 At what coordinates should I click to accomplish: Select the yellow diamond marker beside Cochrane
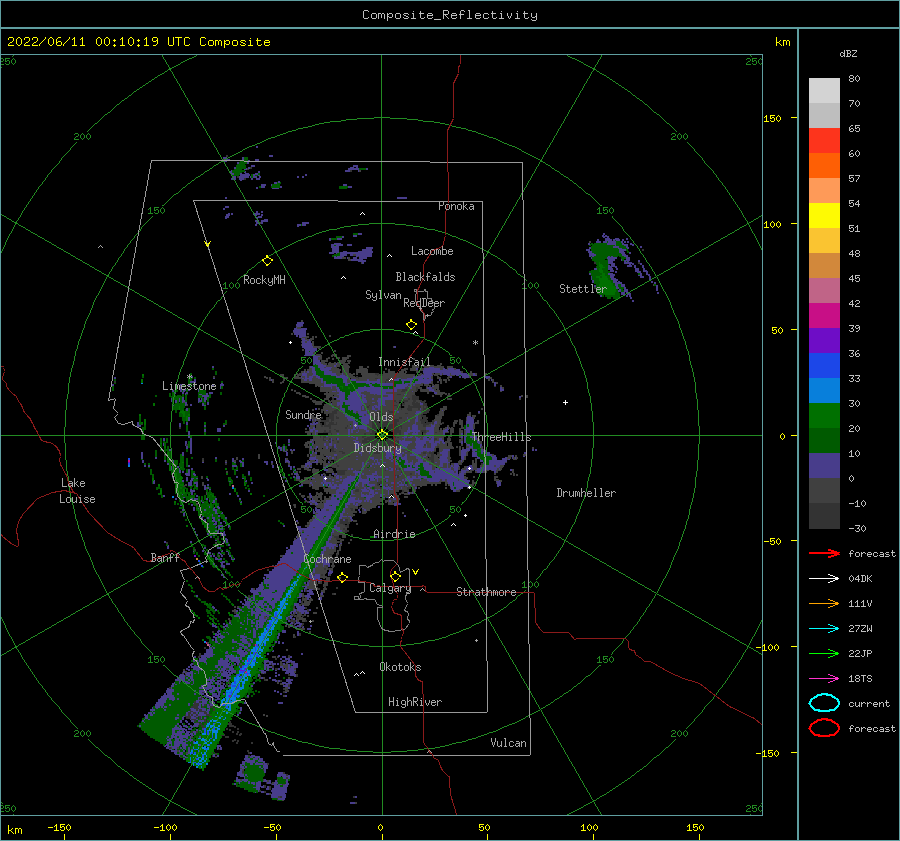pyautogui.click(x=342, y=577)
